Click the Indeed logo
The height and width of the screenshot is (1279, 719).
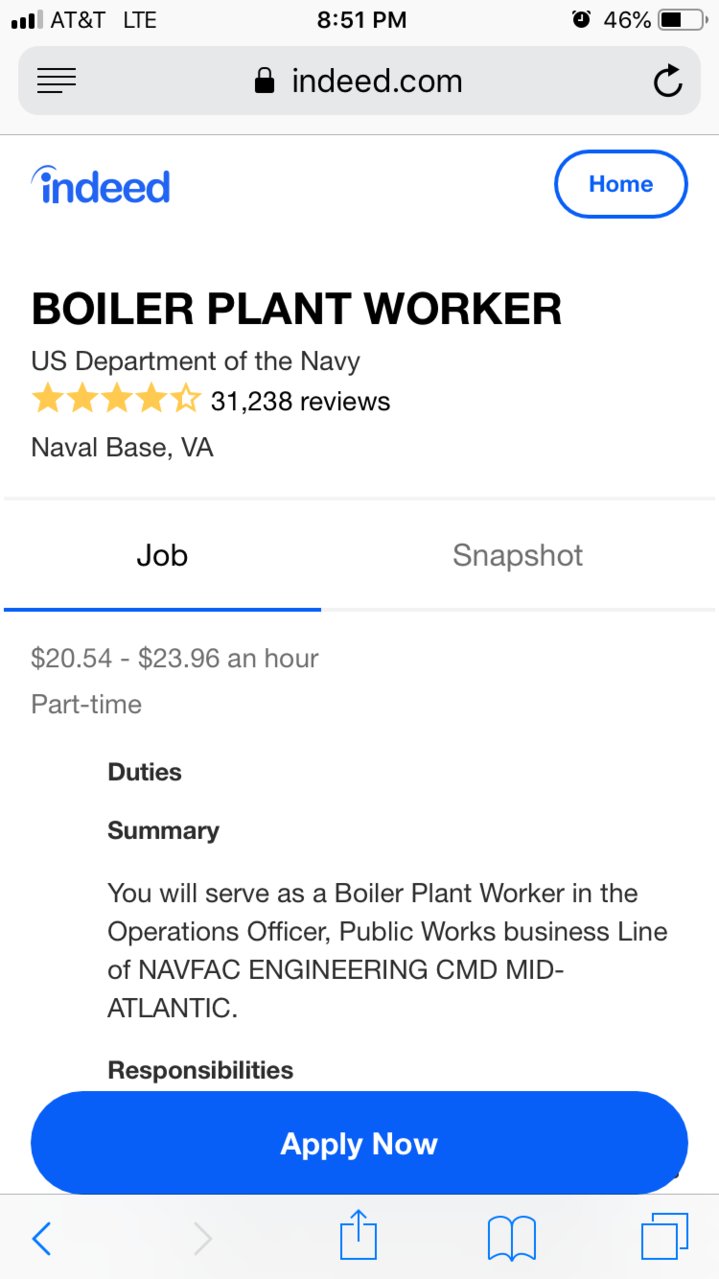(x=101, y=185)
